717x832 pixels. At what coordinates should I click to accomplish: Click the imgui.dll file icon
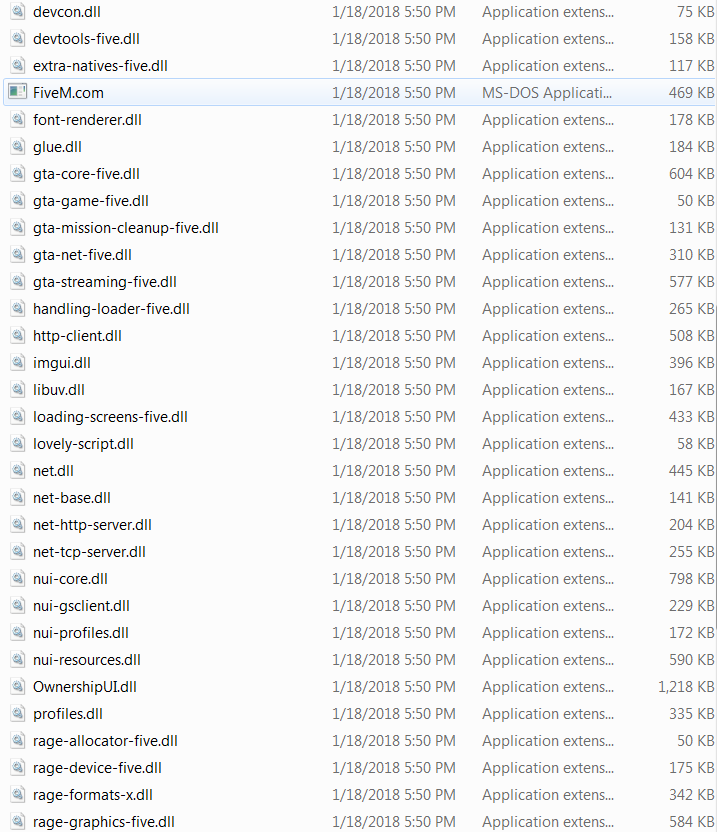coord(18,363)
